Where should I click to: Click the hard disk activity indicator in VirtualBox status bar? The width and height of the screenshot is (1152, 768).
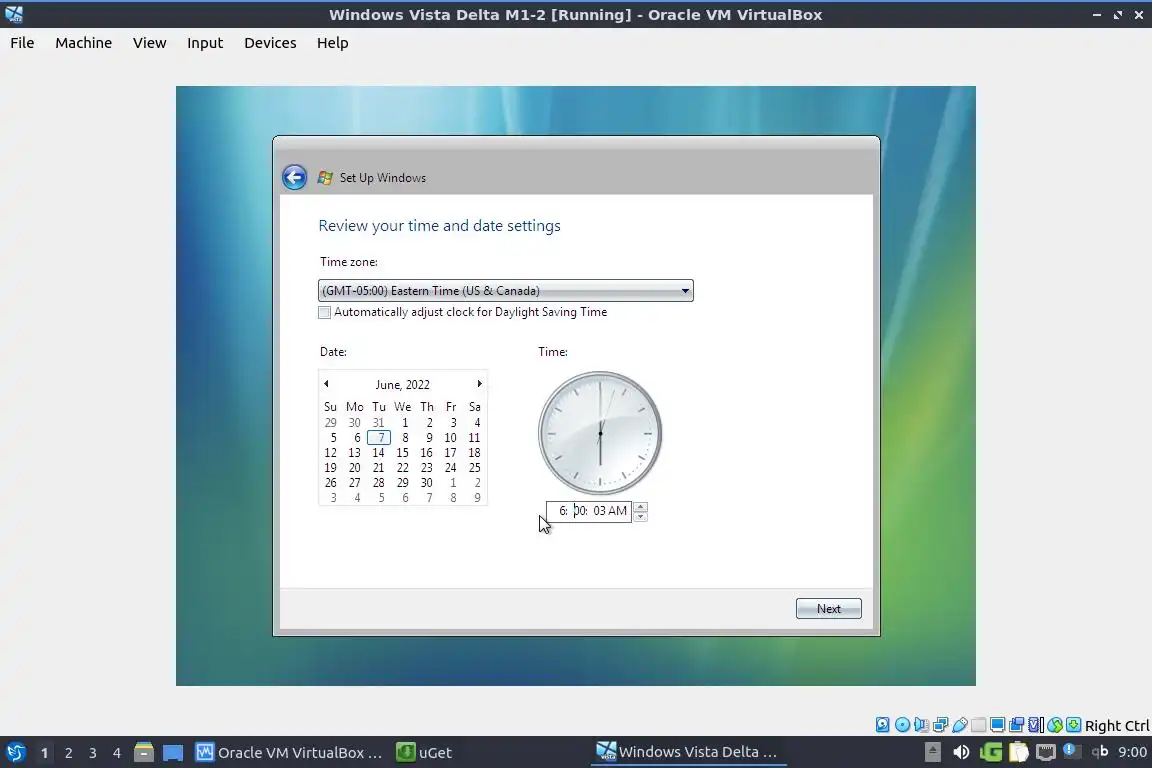[x=882, y=725]
